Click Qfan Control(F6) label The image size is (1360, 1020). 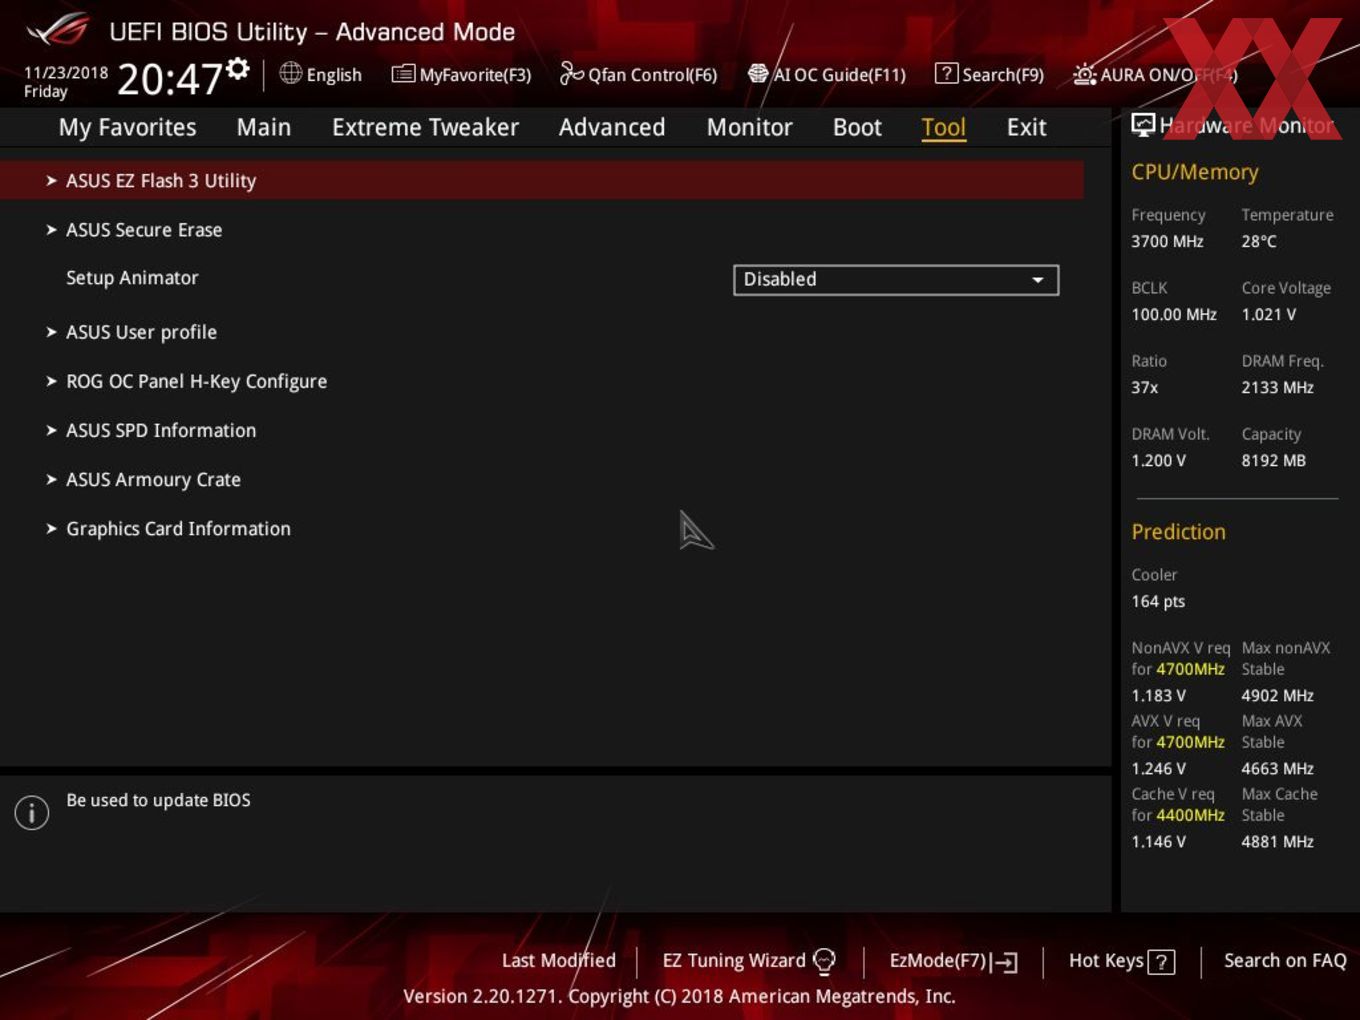pos(652,75)
